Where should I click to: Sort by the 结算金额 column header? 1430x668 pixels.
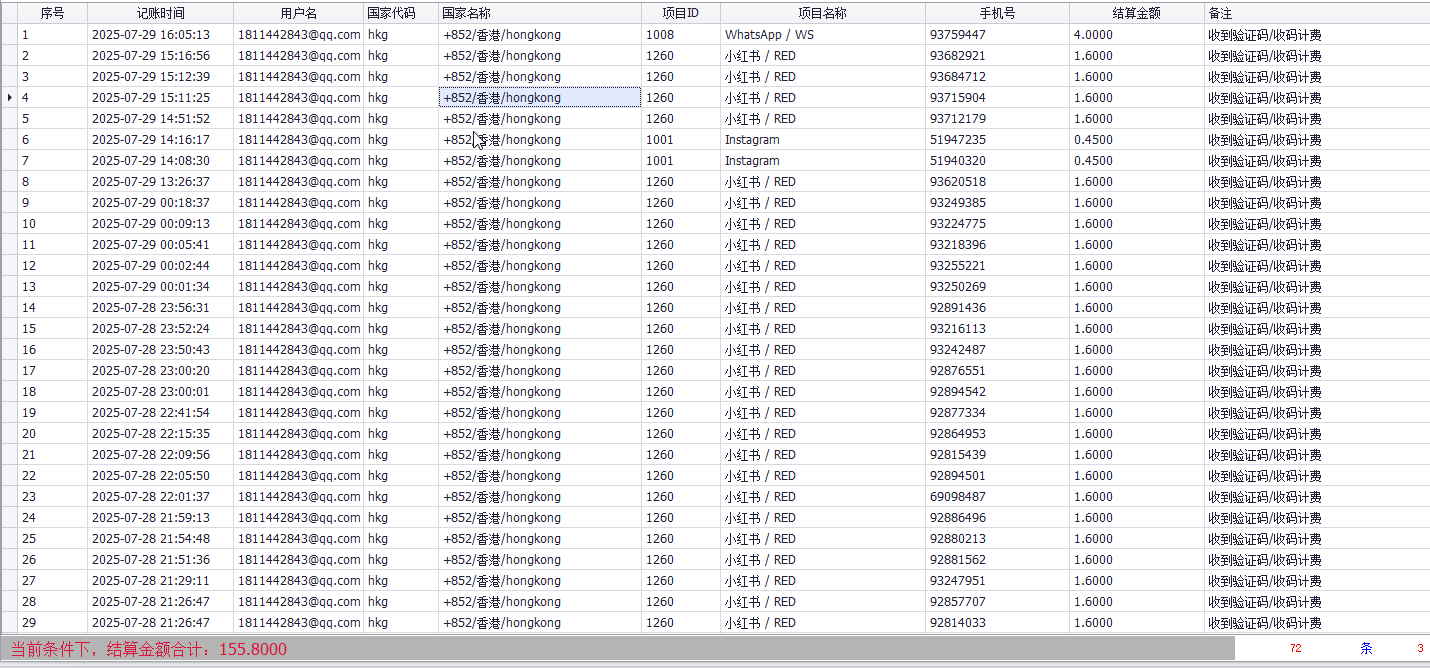click(1137, 13)
